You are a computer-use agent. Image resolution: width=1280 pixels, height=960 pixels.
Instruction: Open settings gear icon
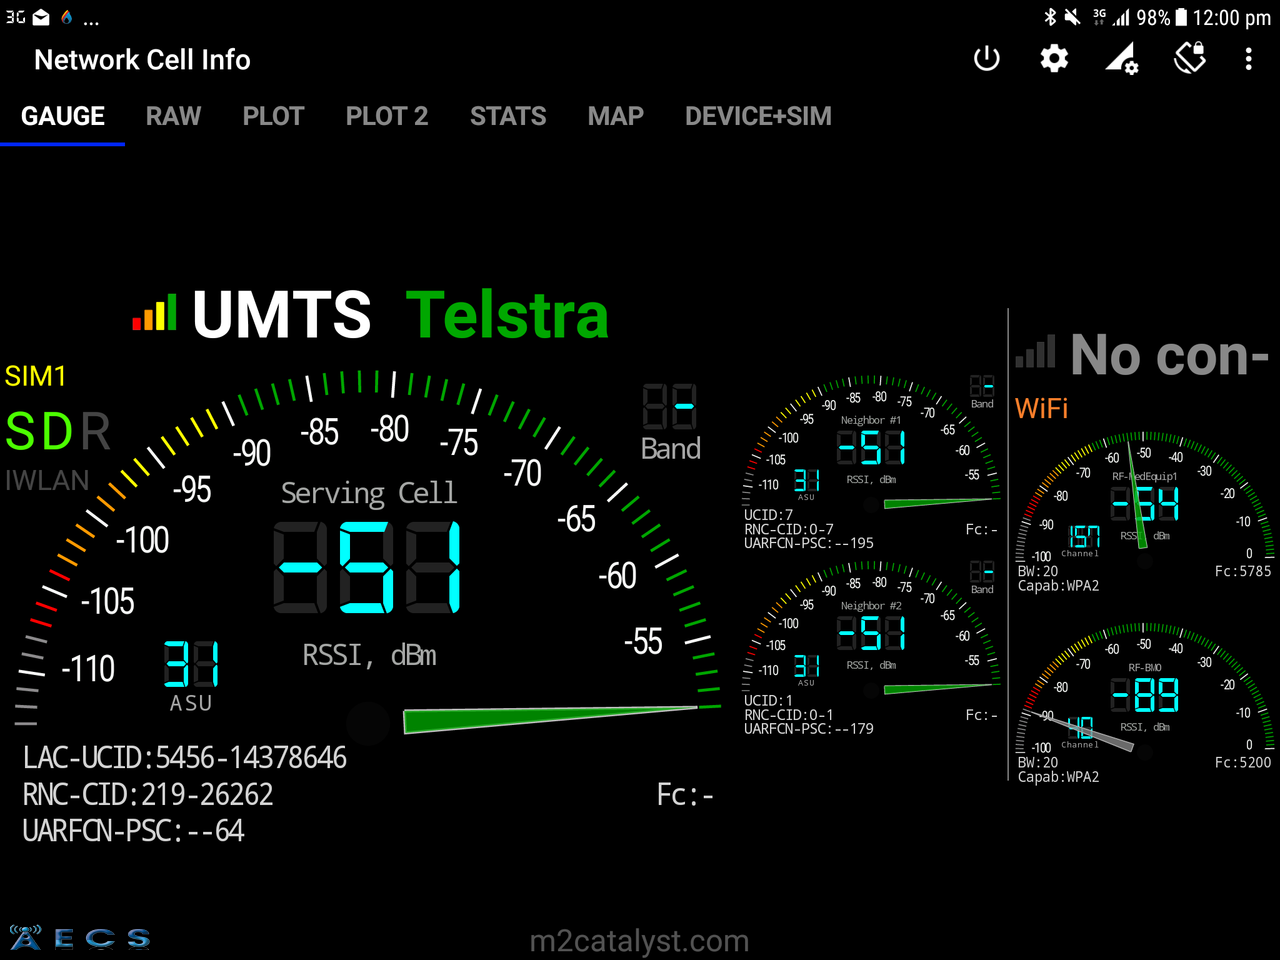click(1054, 59)
